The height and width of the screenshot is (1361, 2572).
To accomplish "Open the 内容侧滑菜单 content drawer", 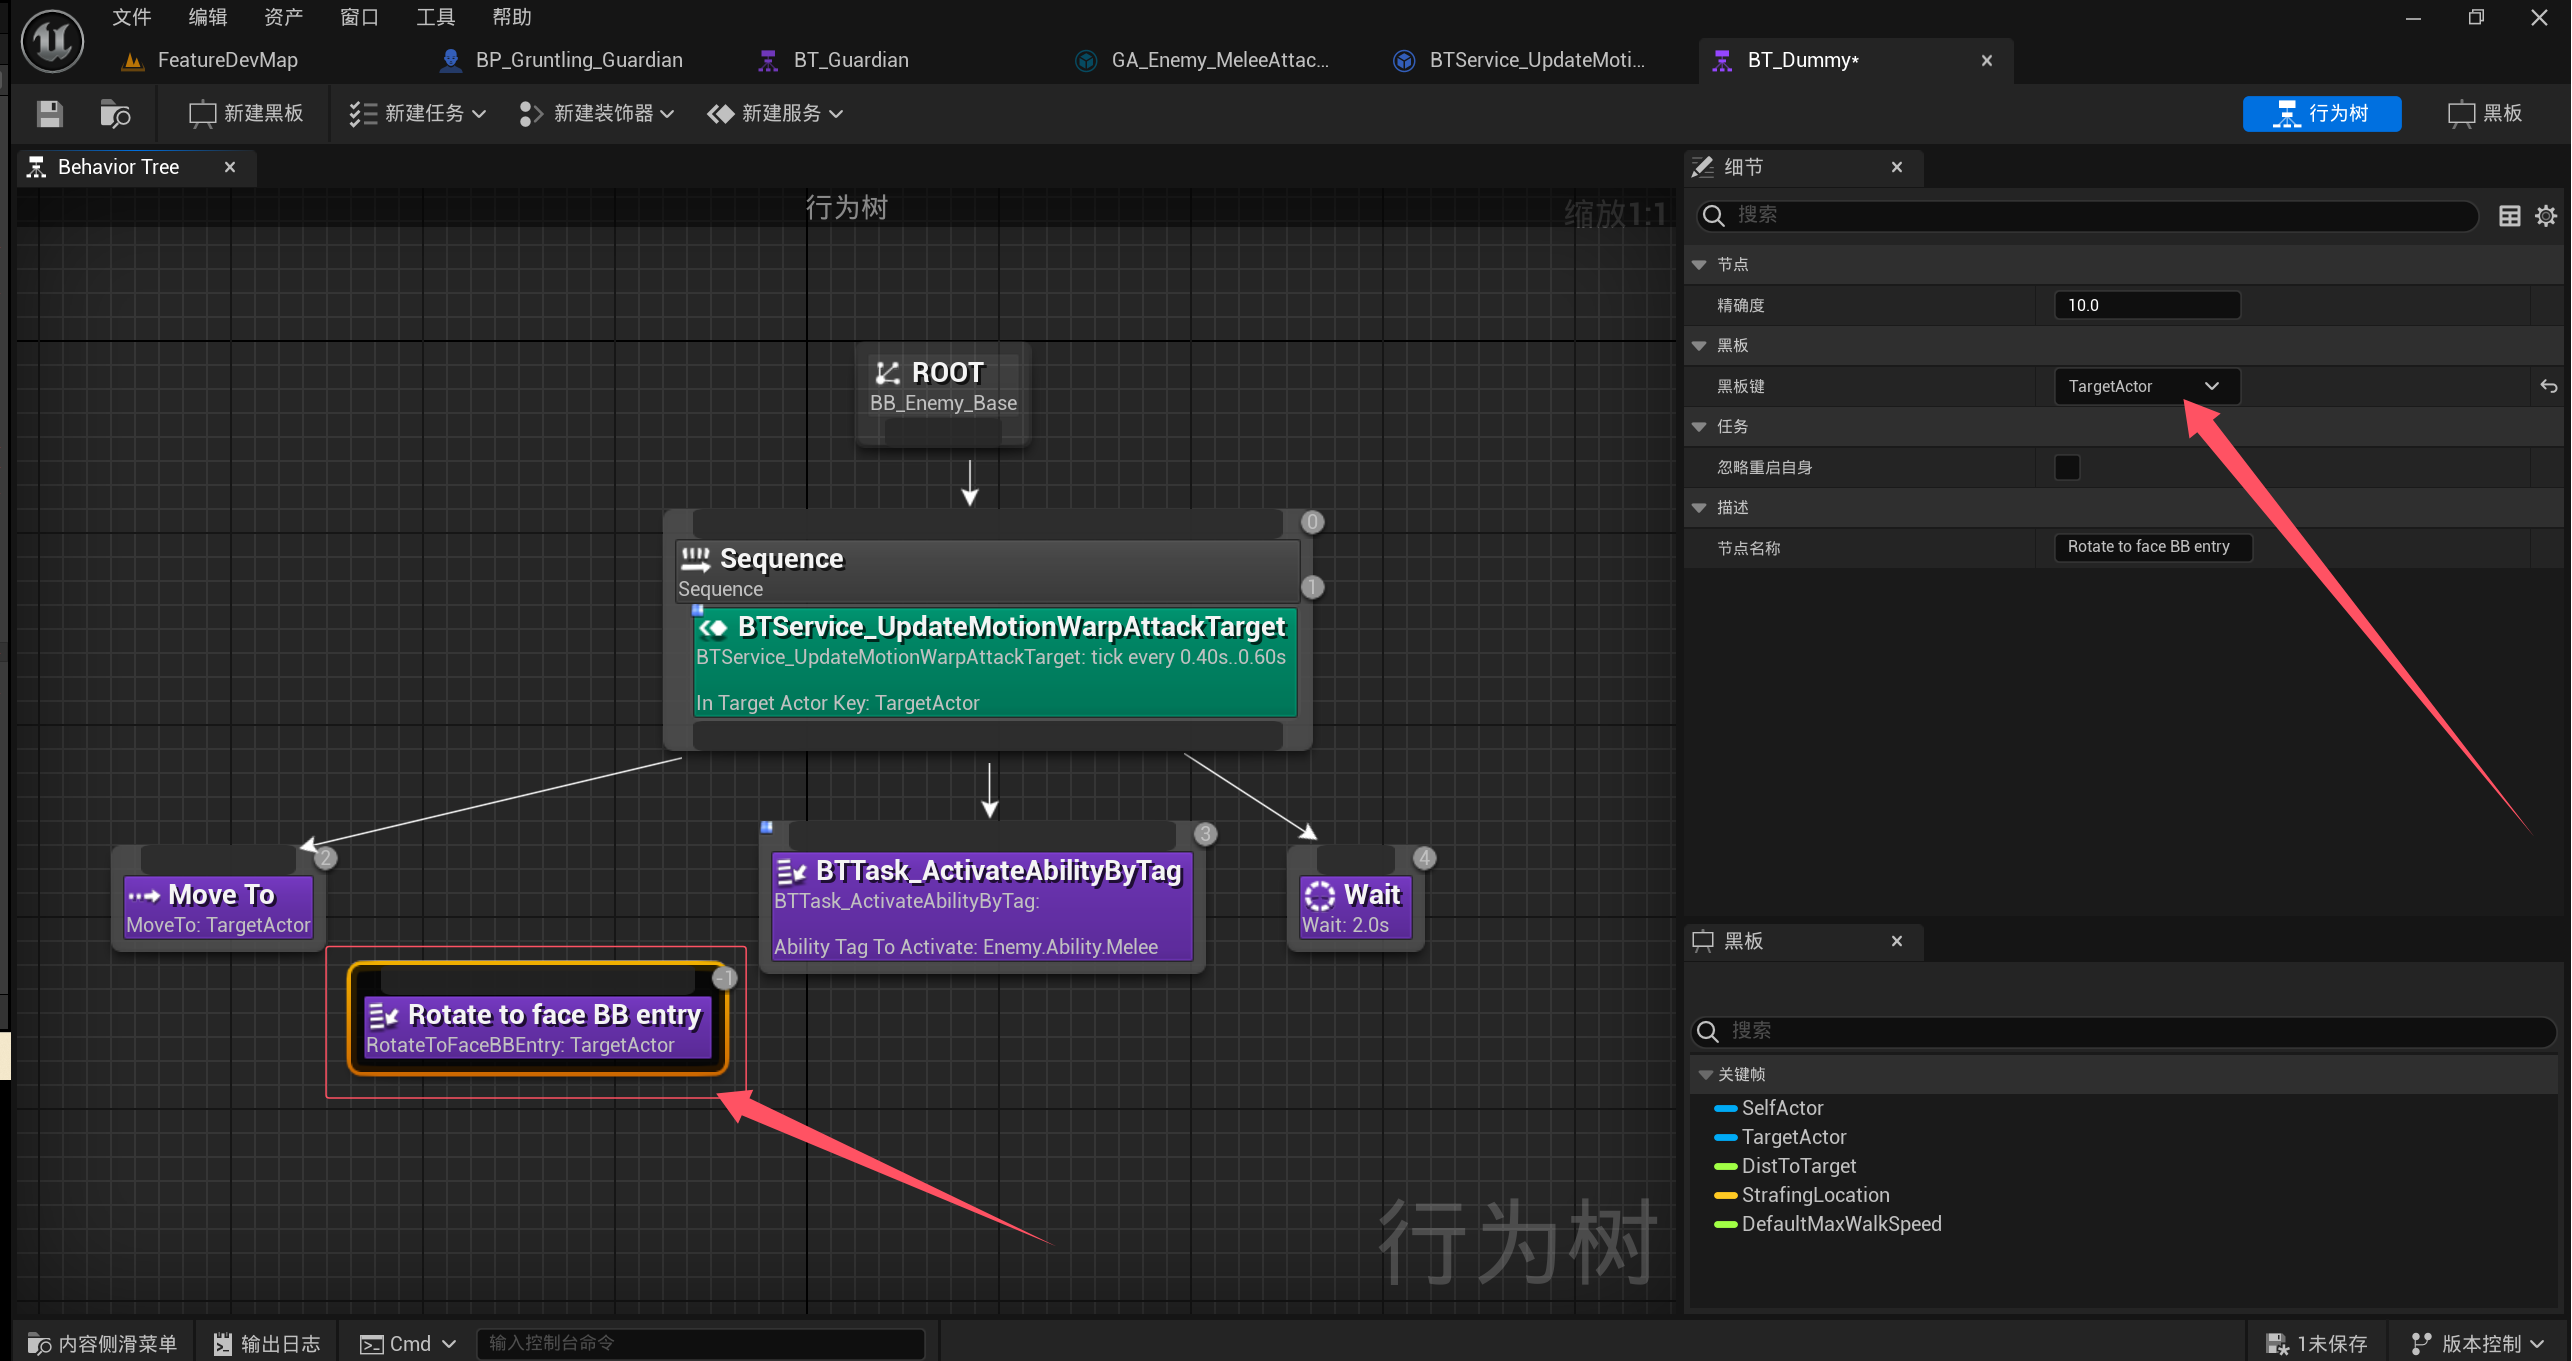I will click(x=102, y=1344).
